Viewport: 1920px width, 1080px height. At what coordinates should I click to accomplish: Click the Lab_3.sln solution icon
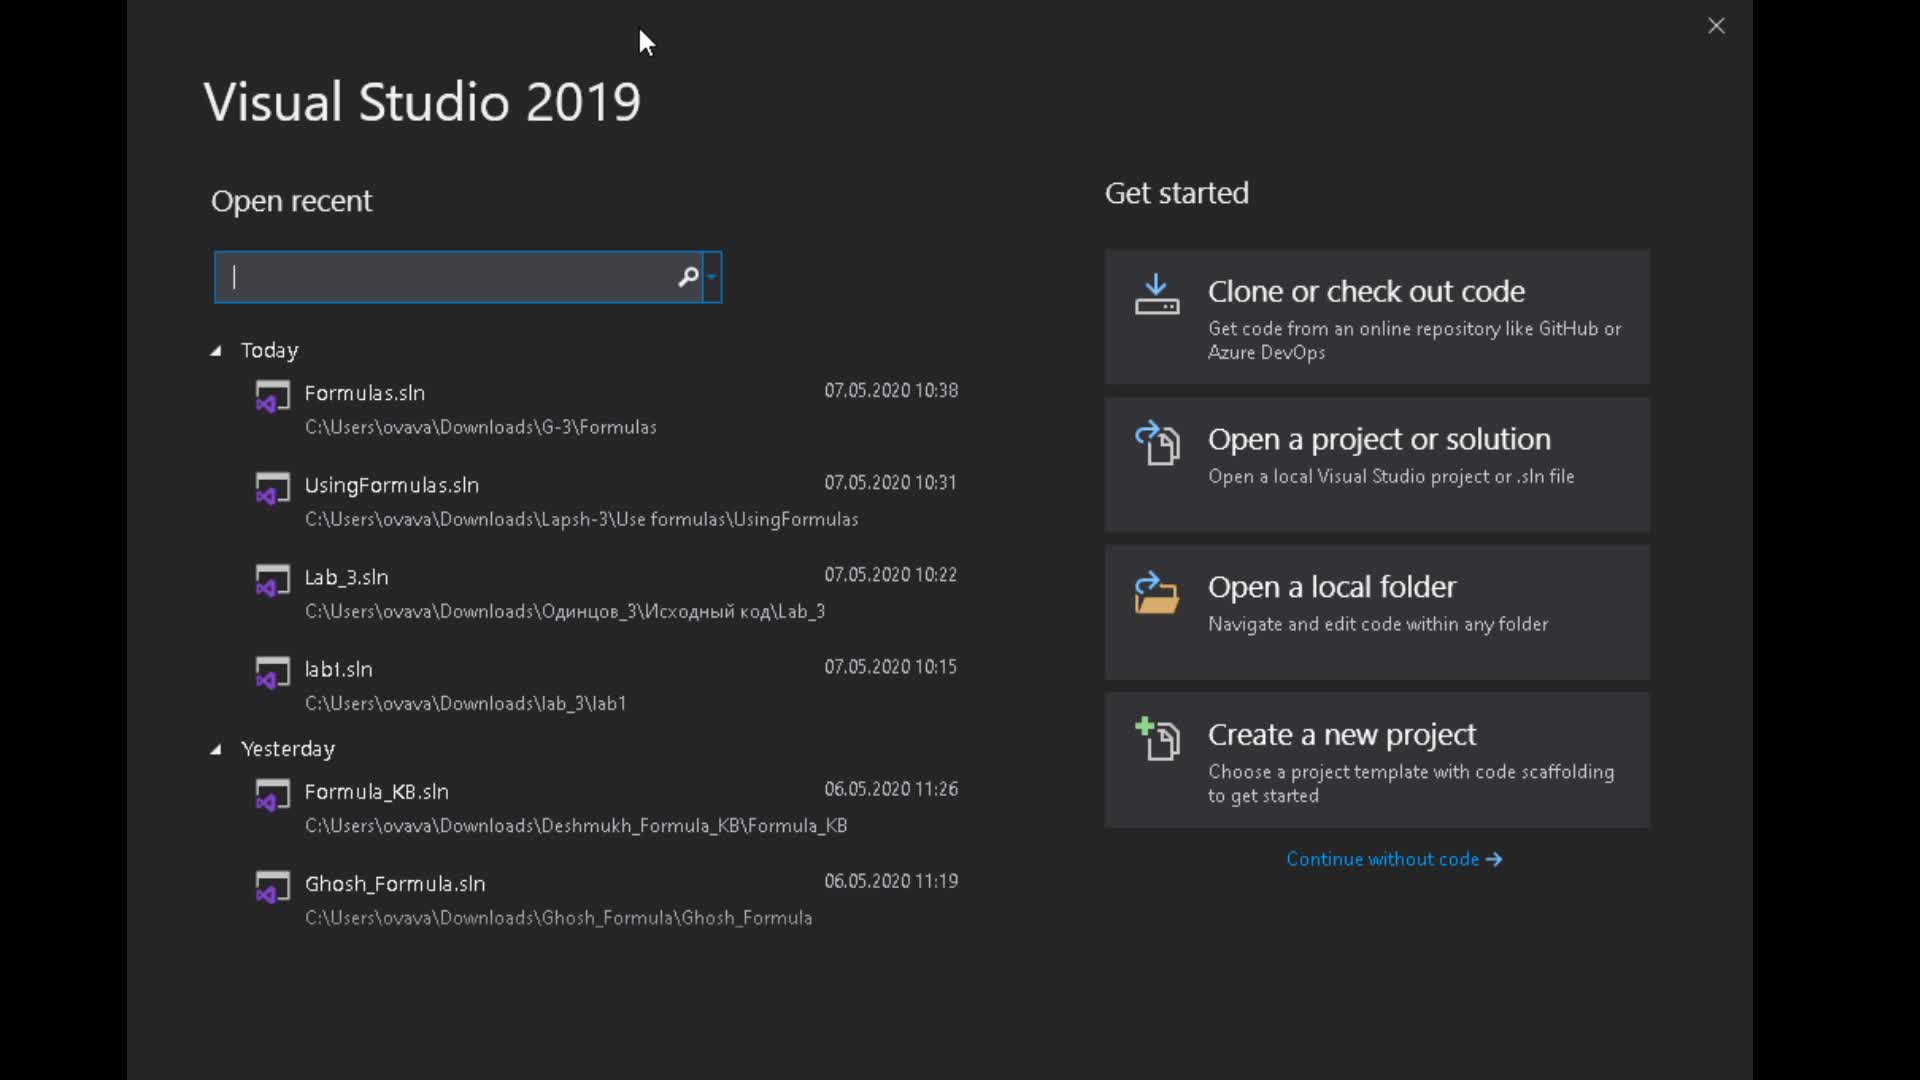272,580
